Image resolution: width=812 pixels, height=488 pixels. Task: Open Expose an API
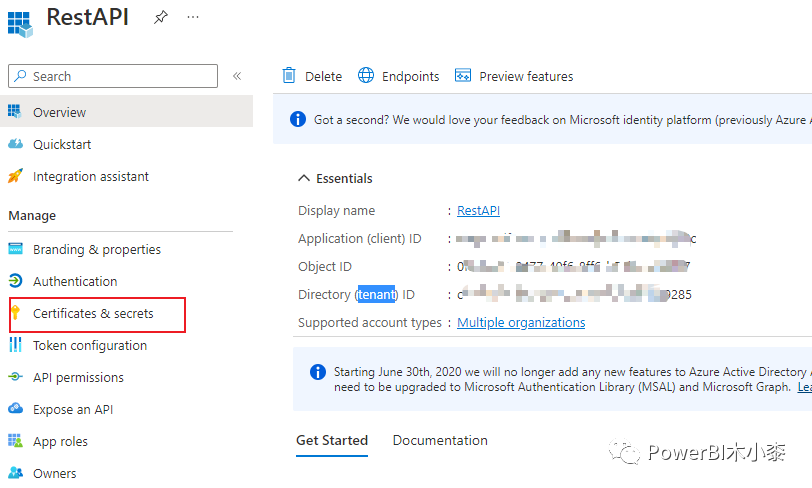tap(73, 410)
